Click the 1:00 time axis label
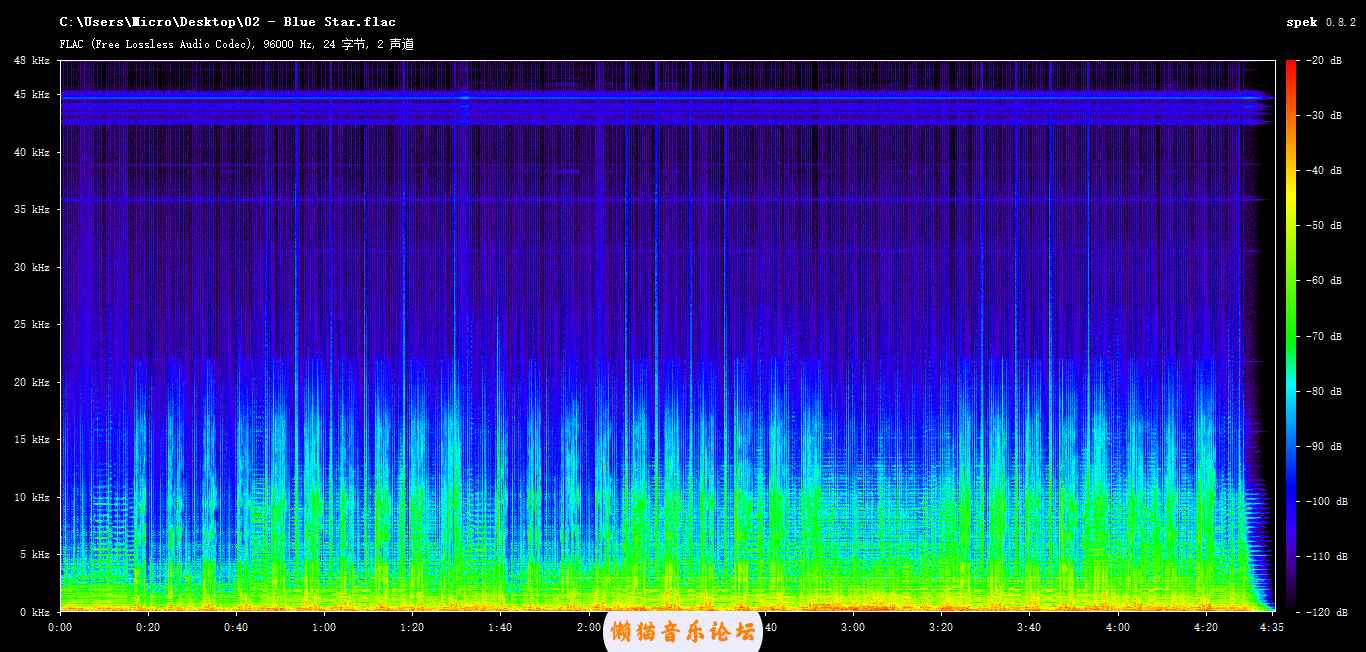 click(324, 627)
